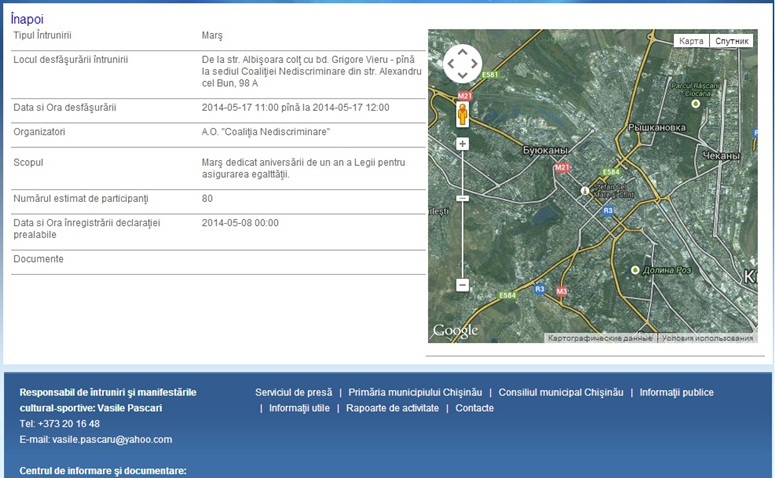Click the Scopul row label
The height and width of the screenshot is (478, 775).
[28, 163]
